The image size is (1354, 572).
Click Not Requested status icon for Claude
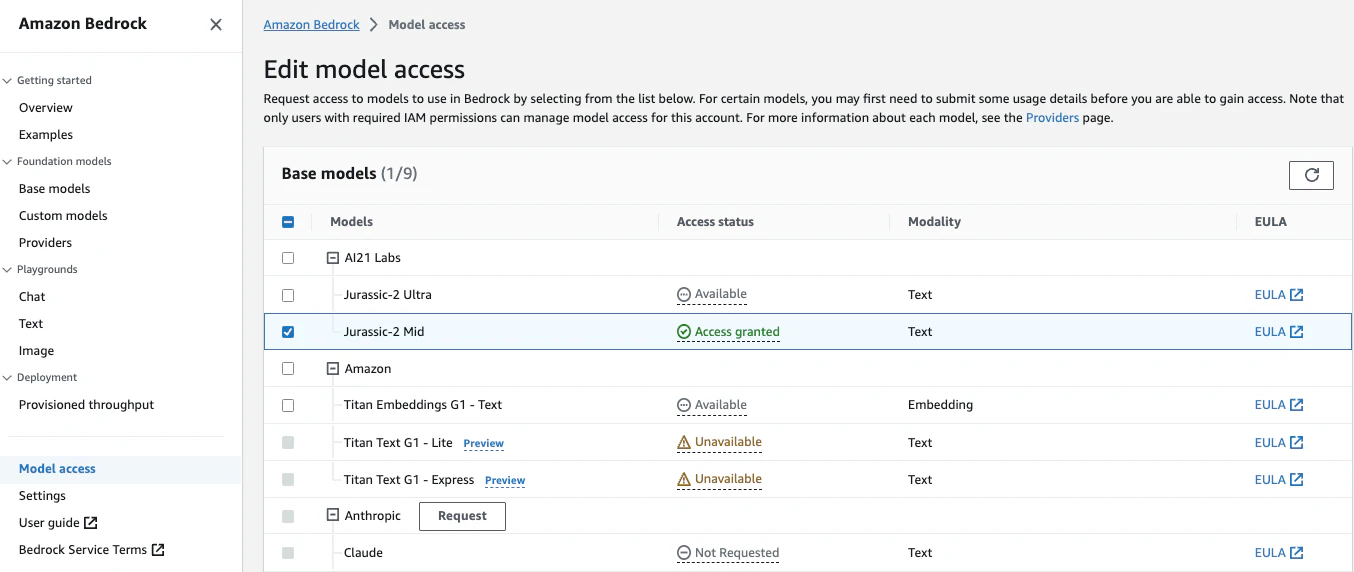pyautogui.click(x=684, y=553)
